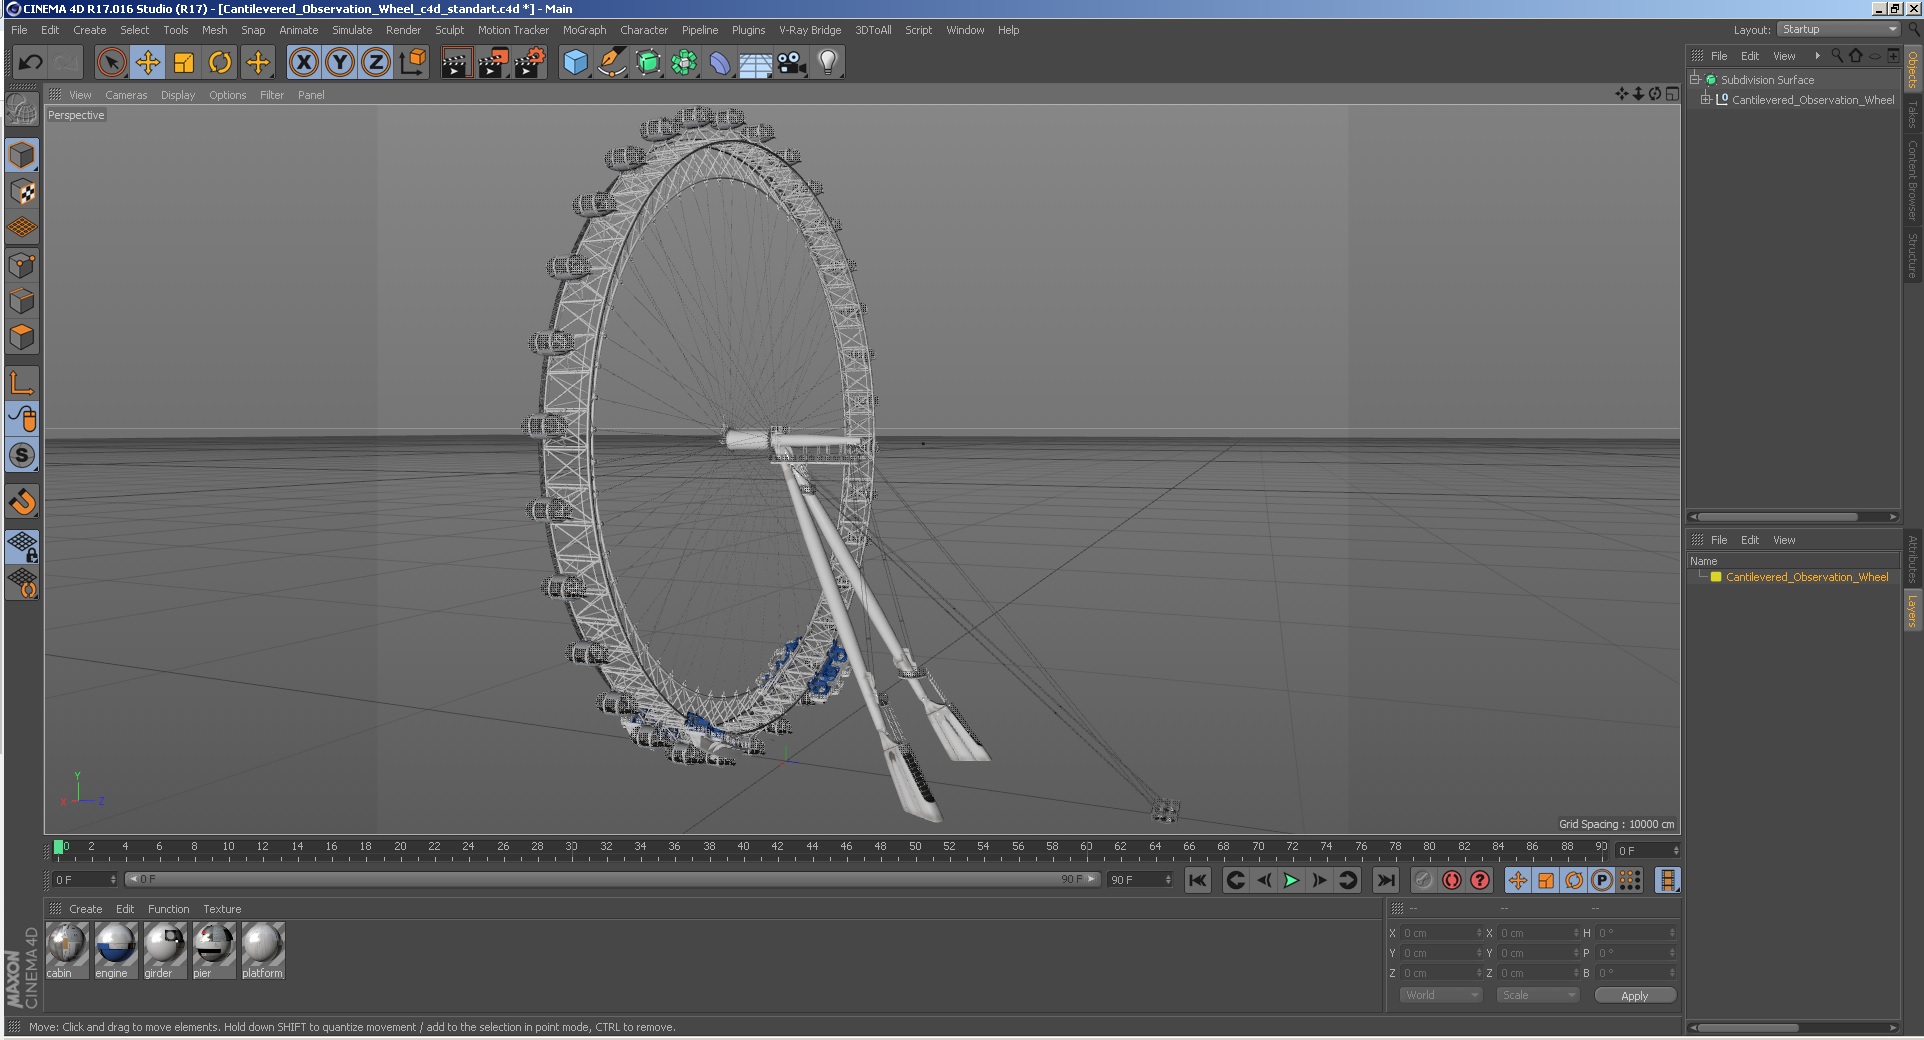Open material manager Texture menu

point(222,909)
